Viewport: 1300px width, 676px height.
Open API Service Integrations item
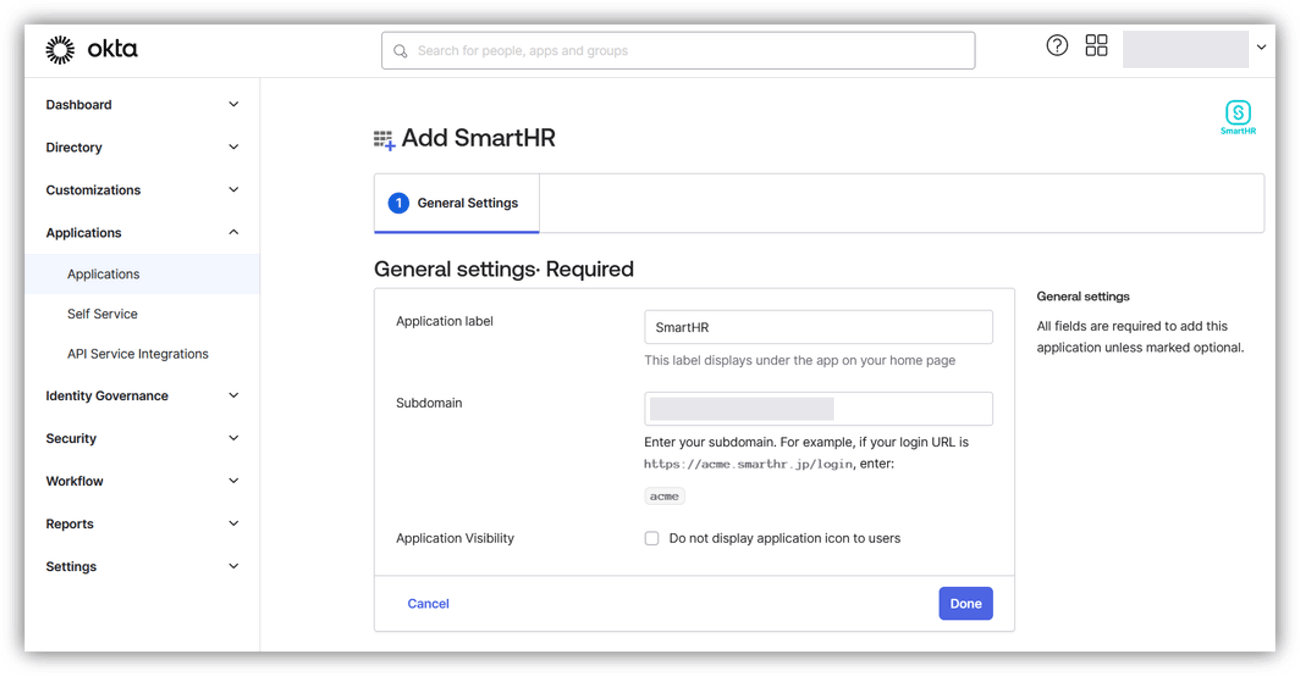[138, 354]
